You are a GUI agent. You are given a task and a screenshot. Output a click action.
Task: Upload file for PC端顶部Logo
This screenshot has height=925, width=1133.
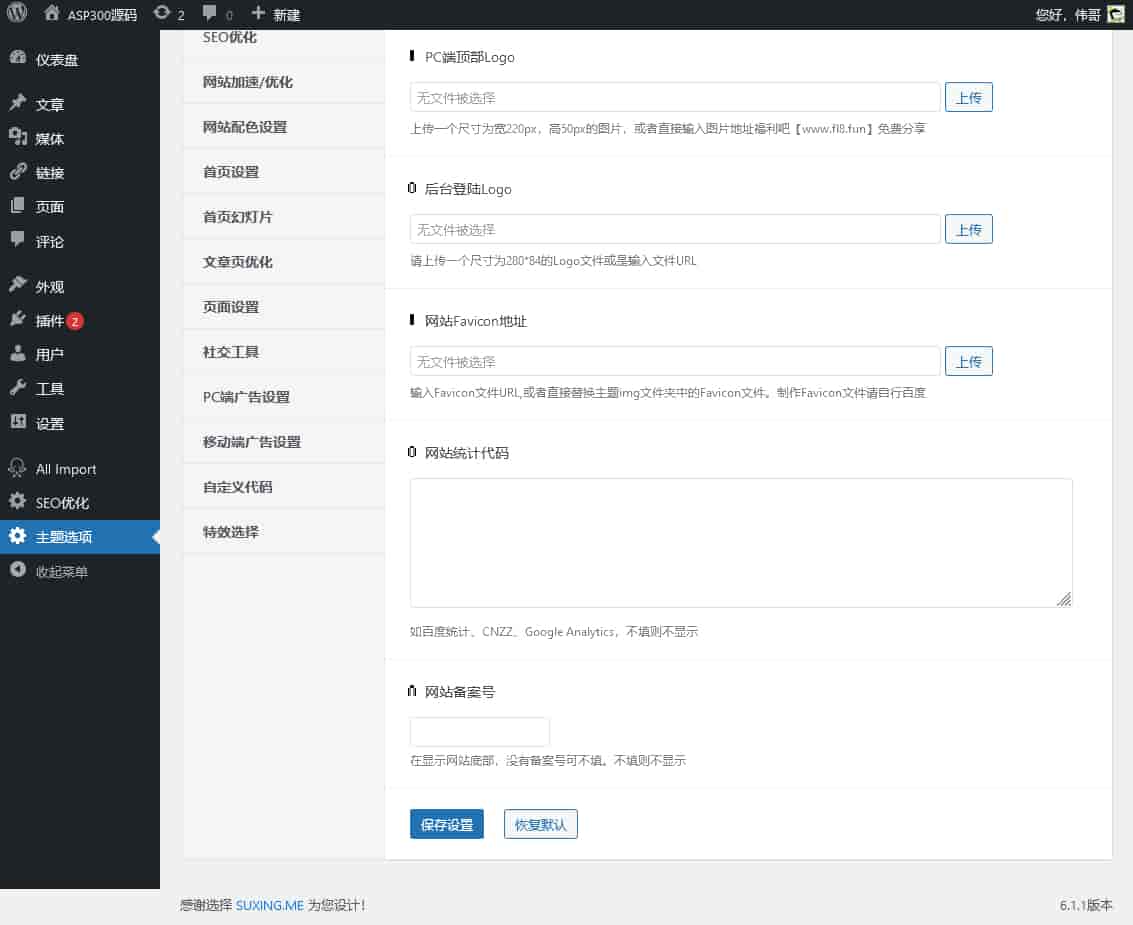click(x=968, y=97)
